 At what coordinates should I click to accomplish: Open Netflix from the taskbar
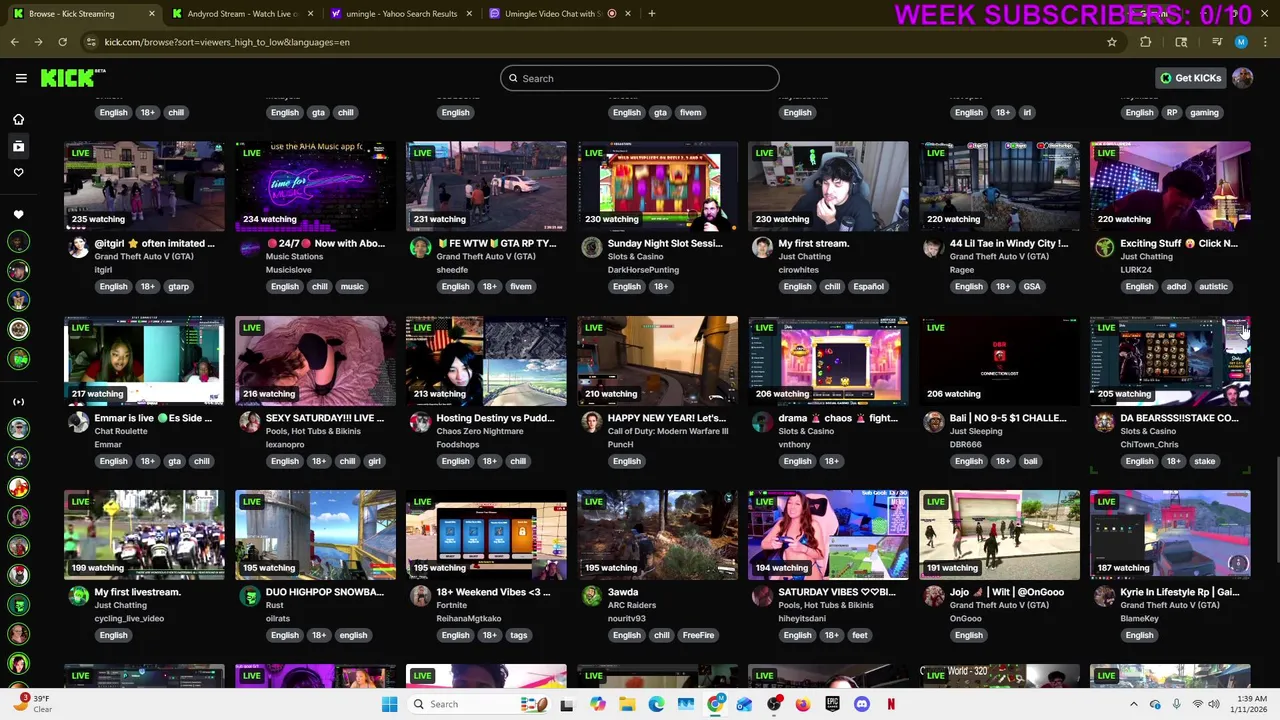891,704
